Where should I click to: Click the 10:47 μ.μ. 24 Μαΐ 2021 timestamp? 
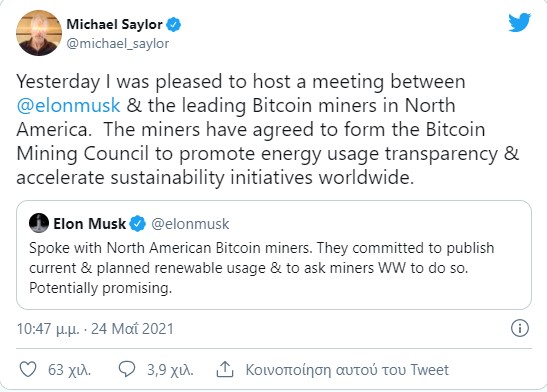95,329
